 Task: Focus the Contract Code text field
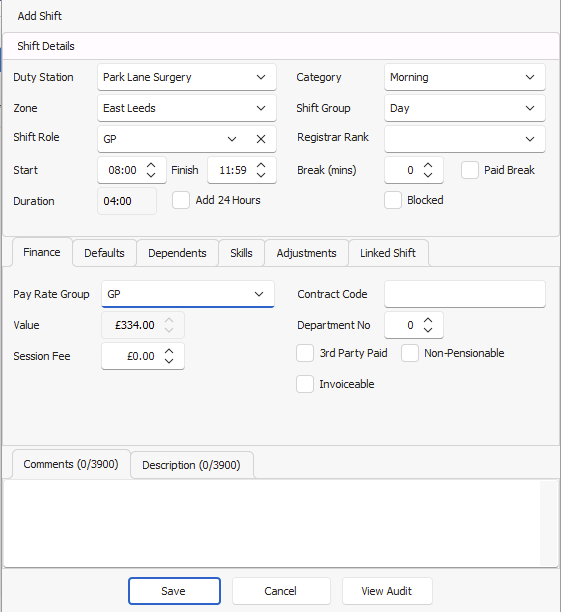[465, 294]
